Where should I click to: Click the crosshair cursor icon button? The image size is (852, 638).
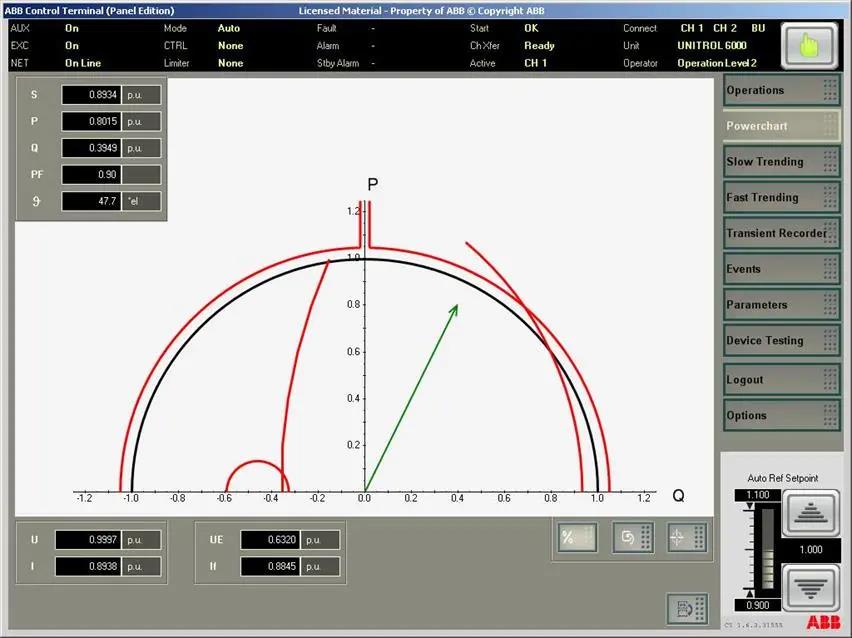pos(687,537)
